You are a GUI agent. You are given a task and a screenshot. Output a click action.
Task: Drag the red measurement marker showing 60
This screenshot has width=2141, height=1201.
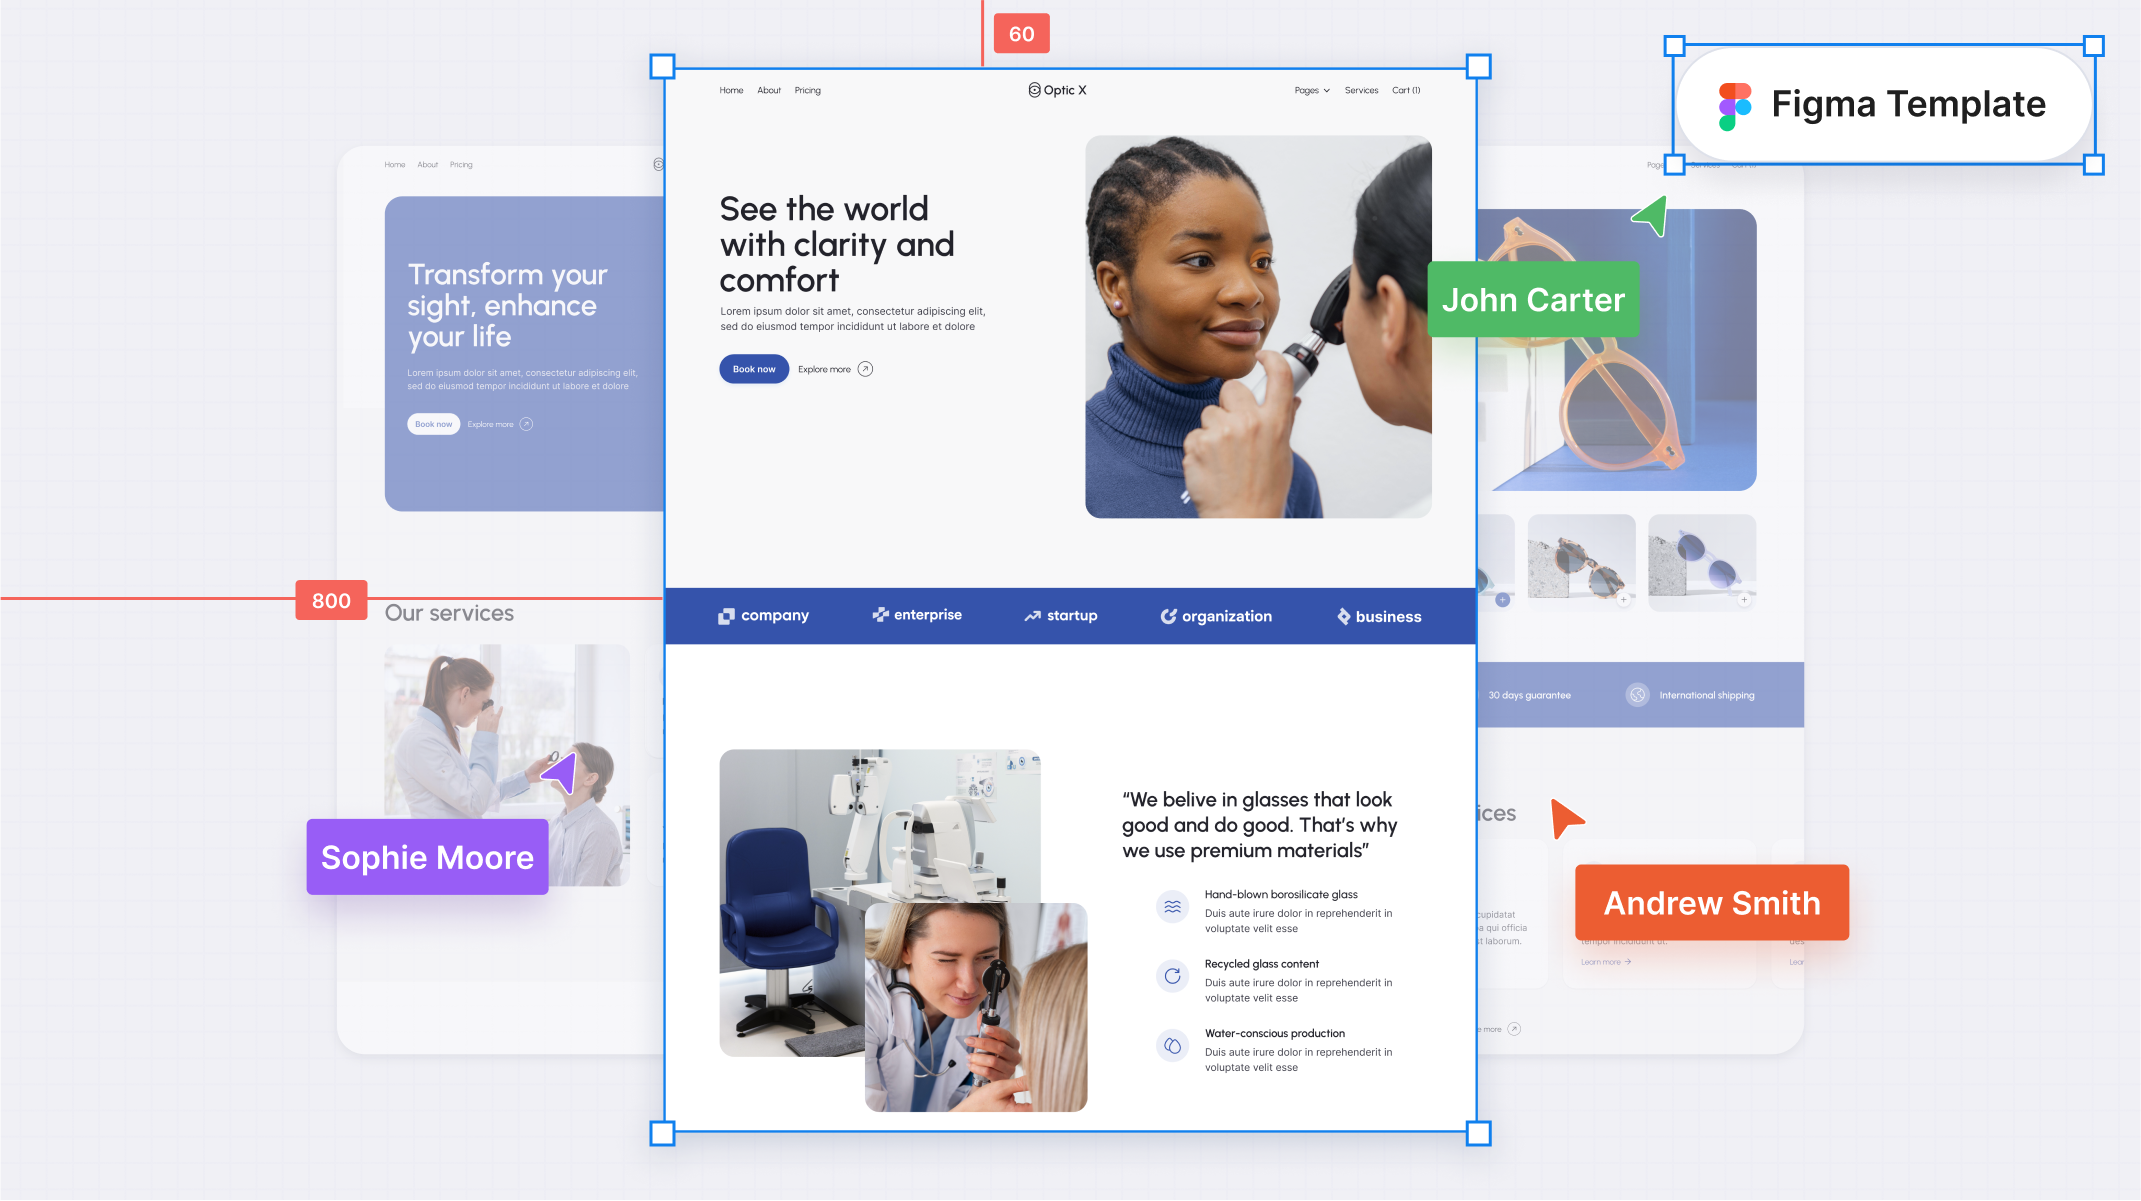tap(1021, 31)
